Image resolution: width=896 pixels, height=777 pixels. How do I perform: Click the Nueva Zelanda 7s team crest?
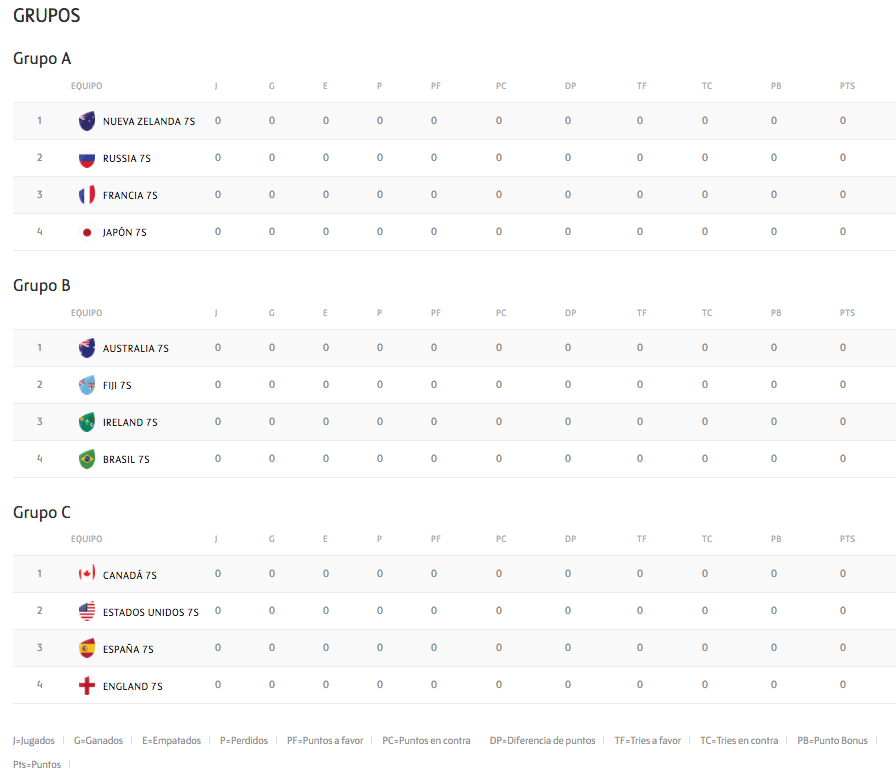pos(87,121)
